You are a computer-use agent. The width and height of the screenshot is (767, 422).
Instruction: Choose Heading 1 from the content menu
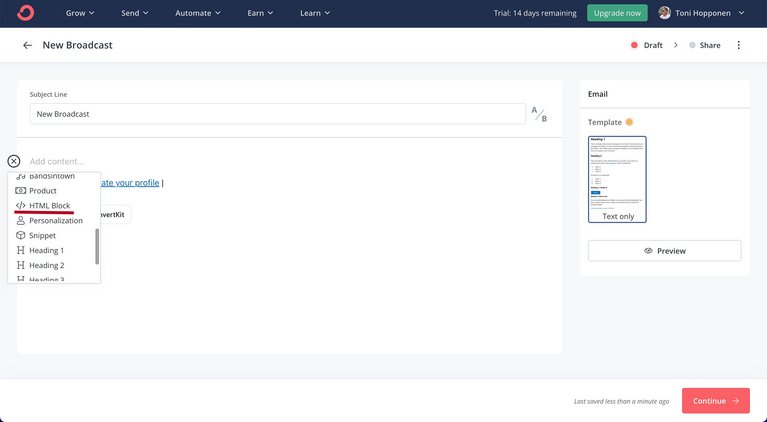(x=54, y=250)
